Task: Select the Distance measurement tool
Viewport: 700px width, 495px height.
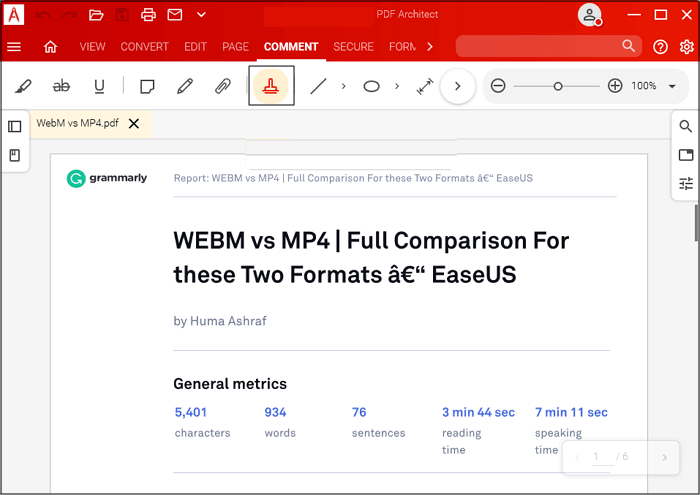Action: click(425, 86)
